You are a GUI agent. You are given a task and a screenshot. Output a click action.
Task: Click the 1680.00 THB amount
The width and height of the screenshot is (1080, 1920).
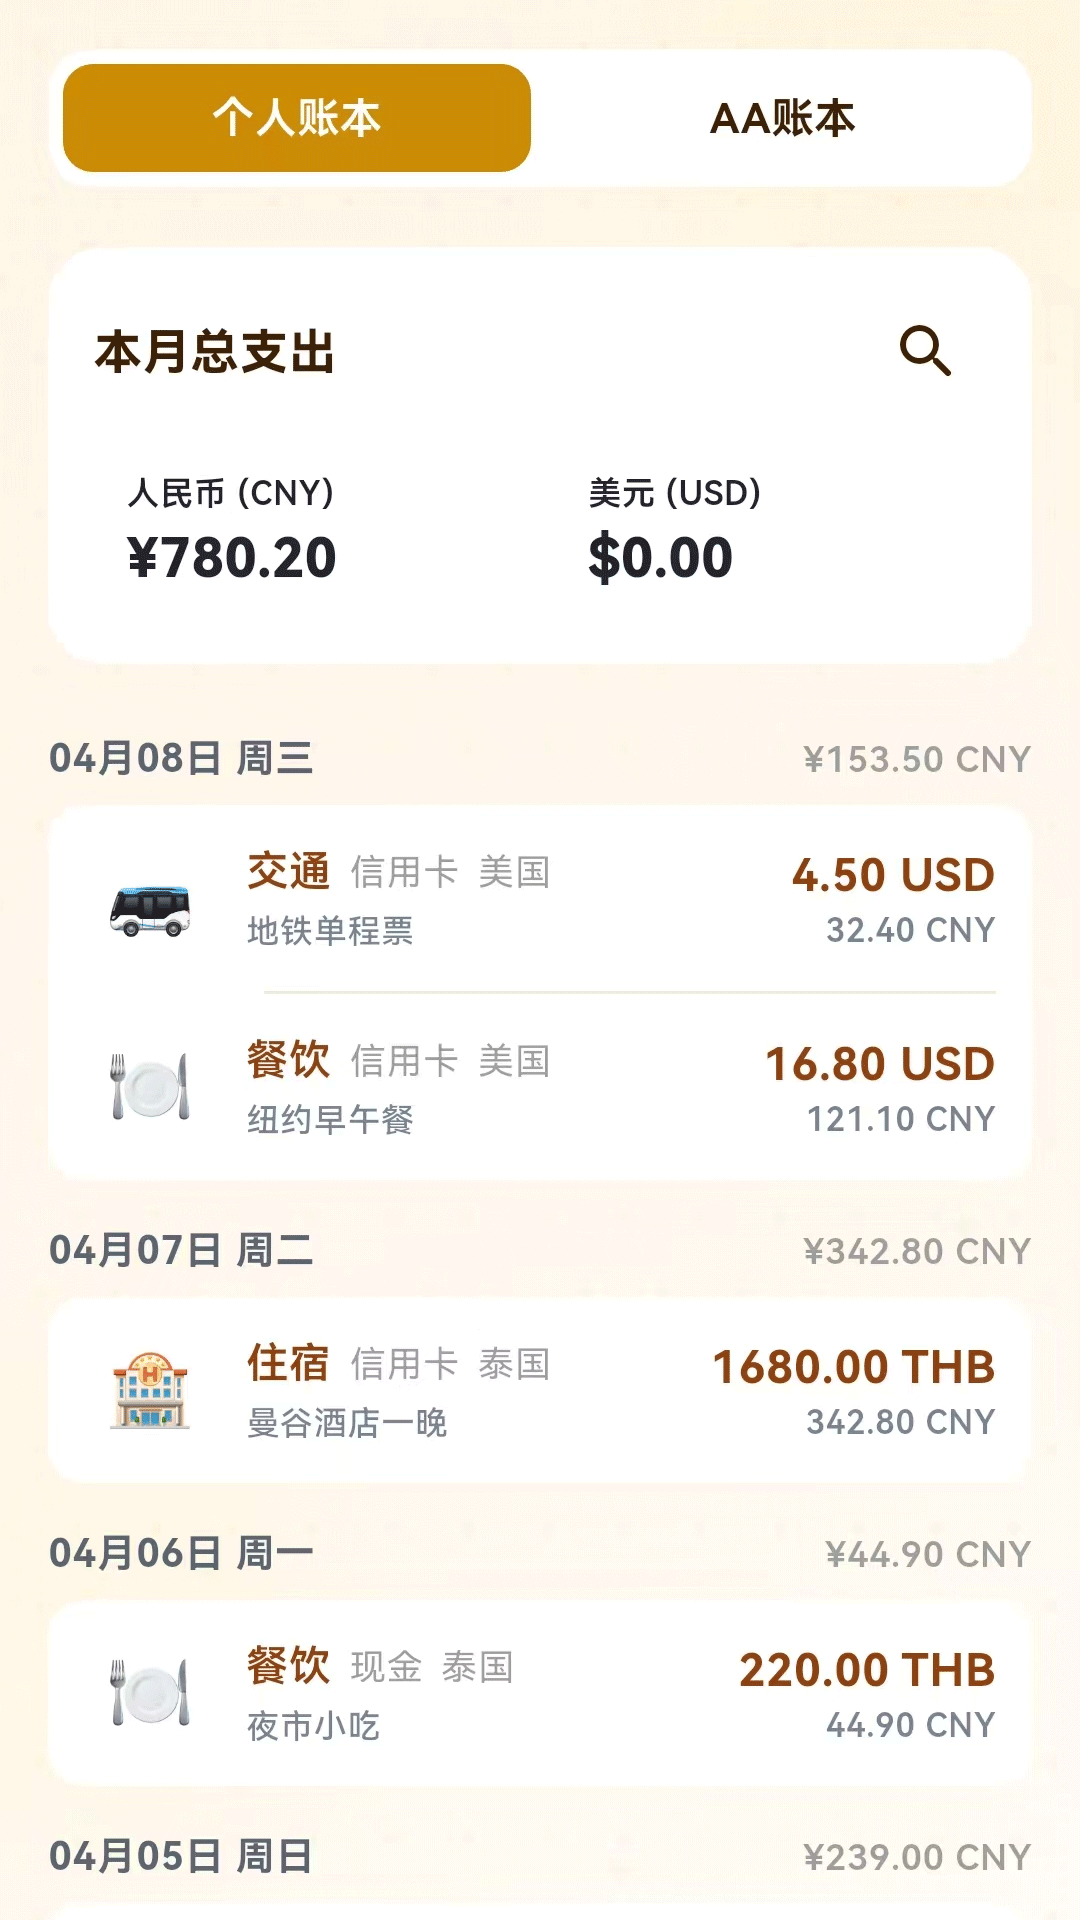(x=854, y=1367)
